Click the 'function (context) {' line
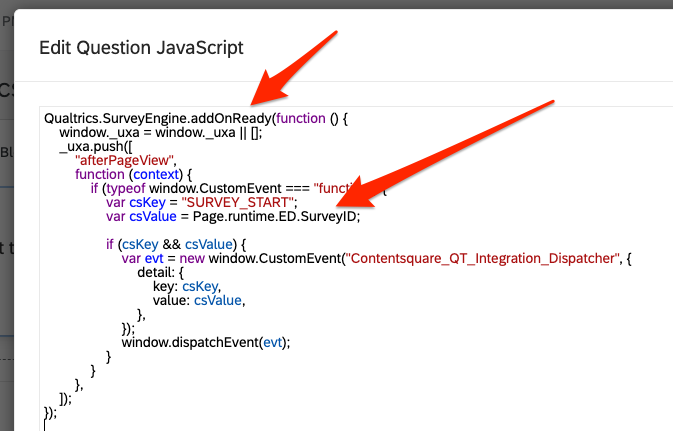The height and width of the screenshot is (431, 673). tap(133, 174)
